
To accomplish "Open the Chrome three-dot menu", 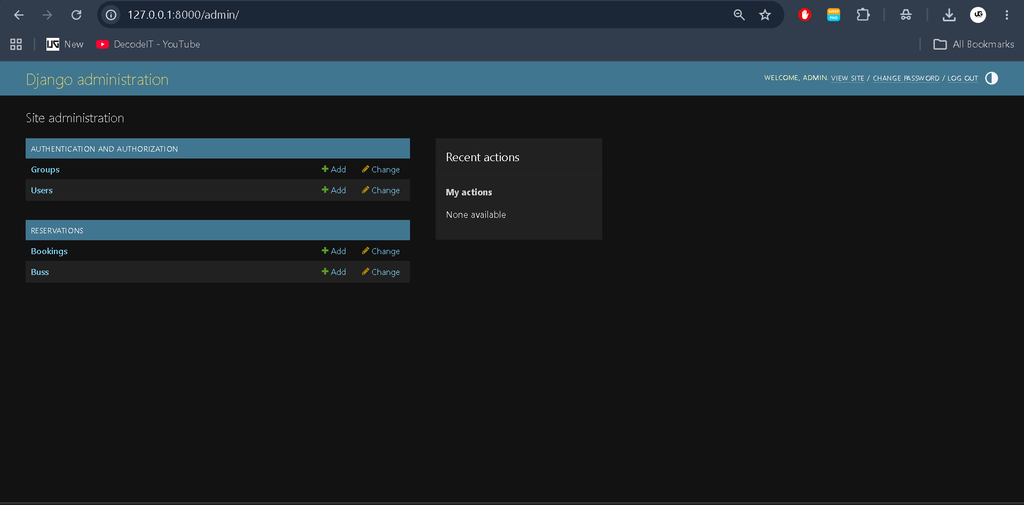I will coord(1006,14).
